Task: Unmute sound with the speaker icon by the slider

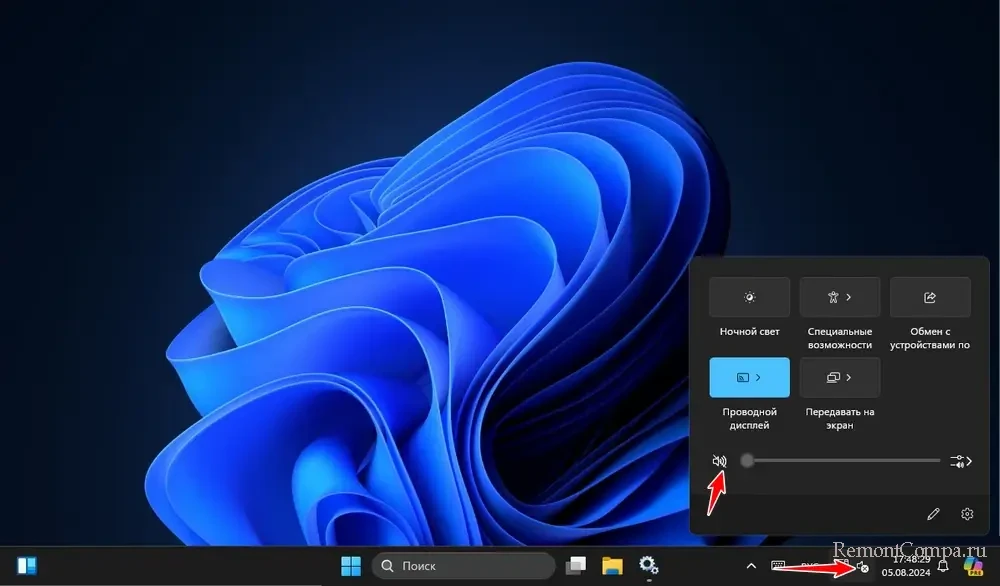Action: pyautogui.click(x=719, y=461)
